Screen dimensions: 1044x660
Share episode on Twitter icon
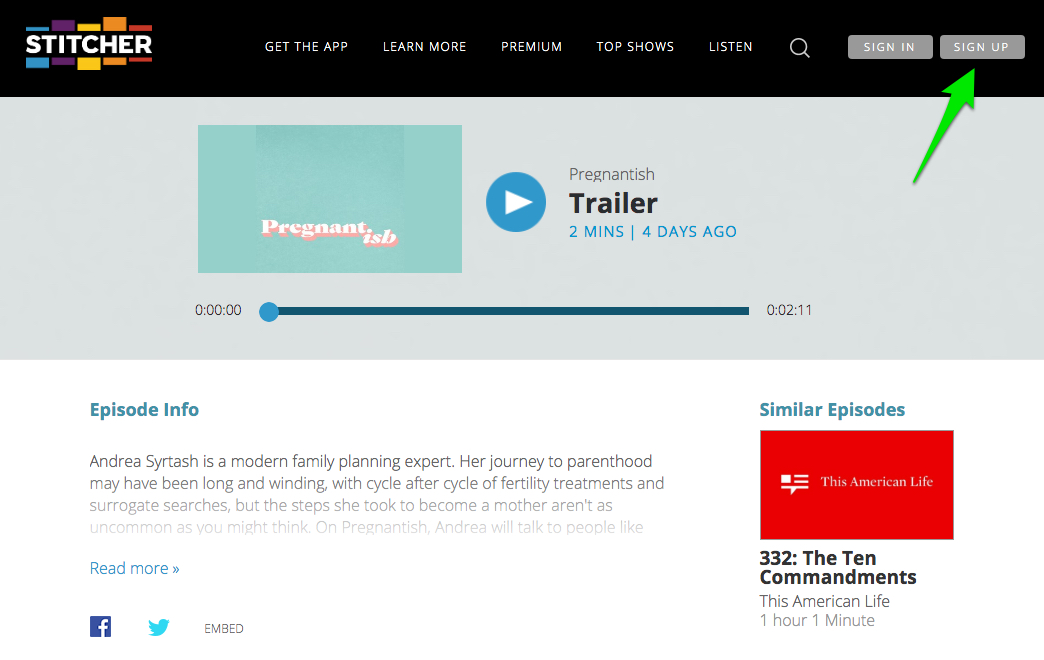158,627
